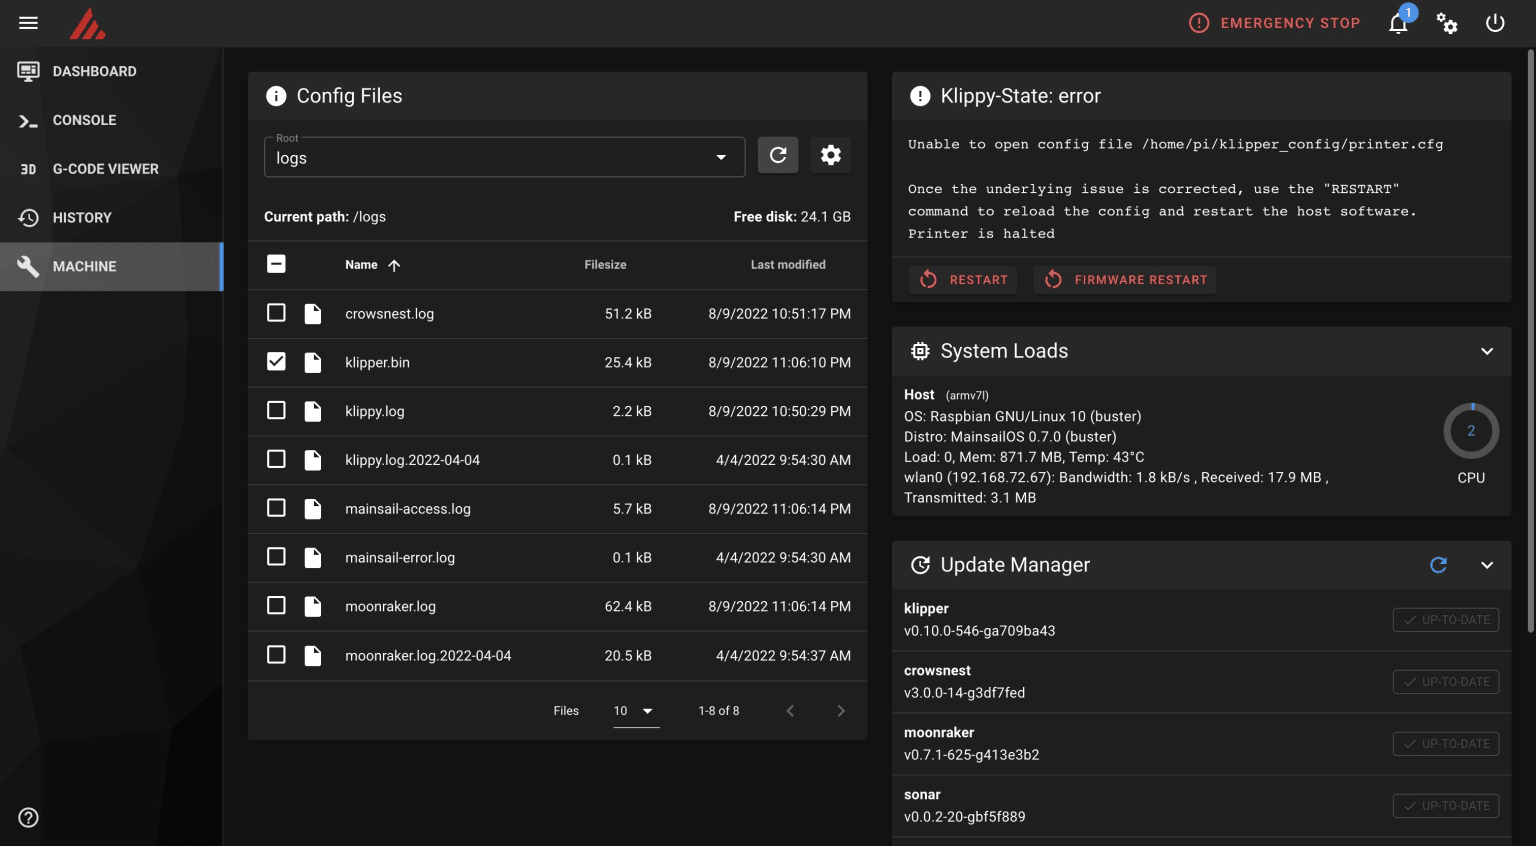Sort files by Filesize column
The width and height of the screenshot is (1536, 846).
tap(605, 265)
